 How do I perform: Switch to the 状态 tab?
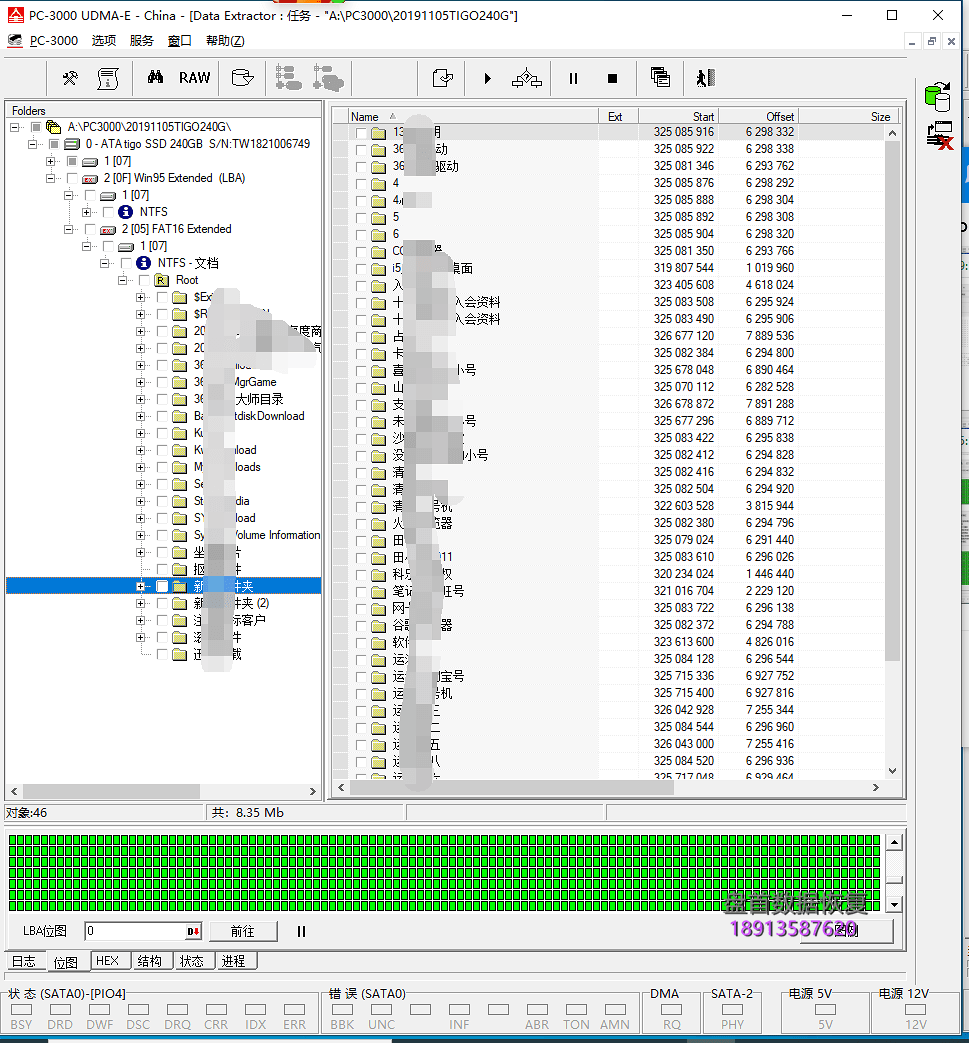click(192, 961)
